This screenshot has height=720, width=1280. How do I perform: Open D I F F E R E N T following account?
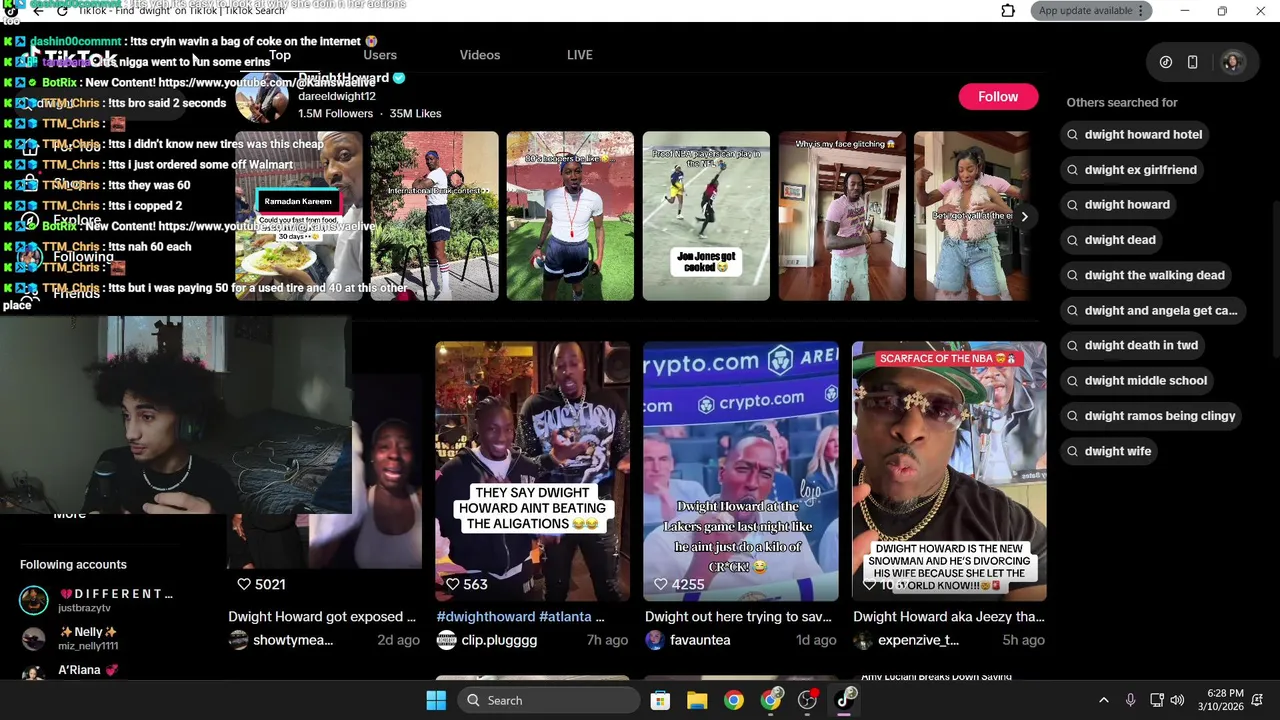(x=97, y=600)
